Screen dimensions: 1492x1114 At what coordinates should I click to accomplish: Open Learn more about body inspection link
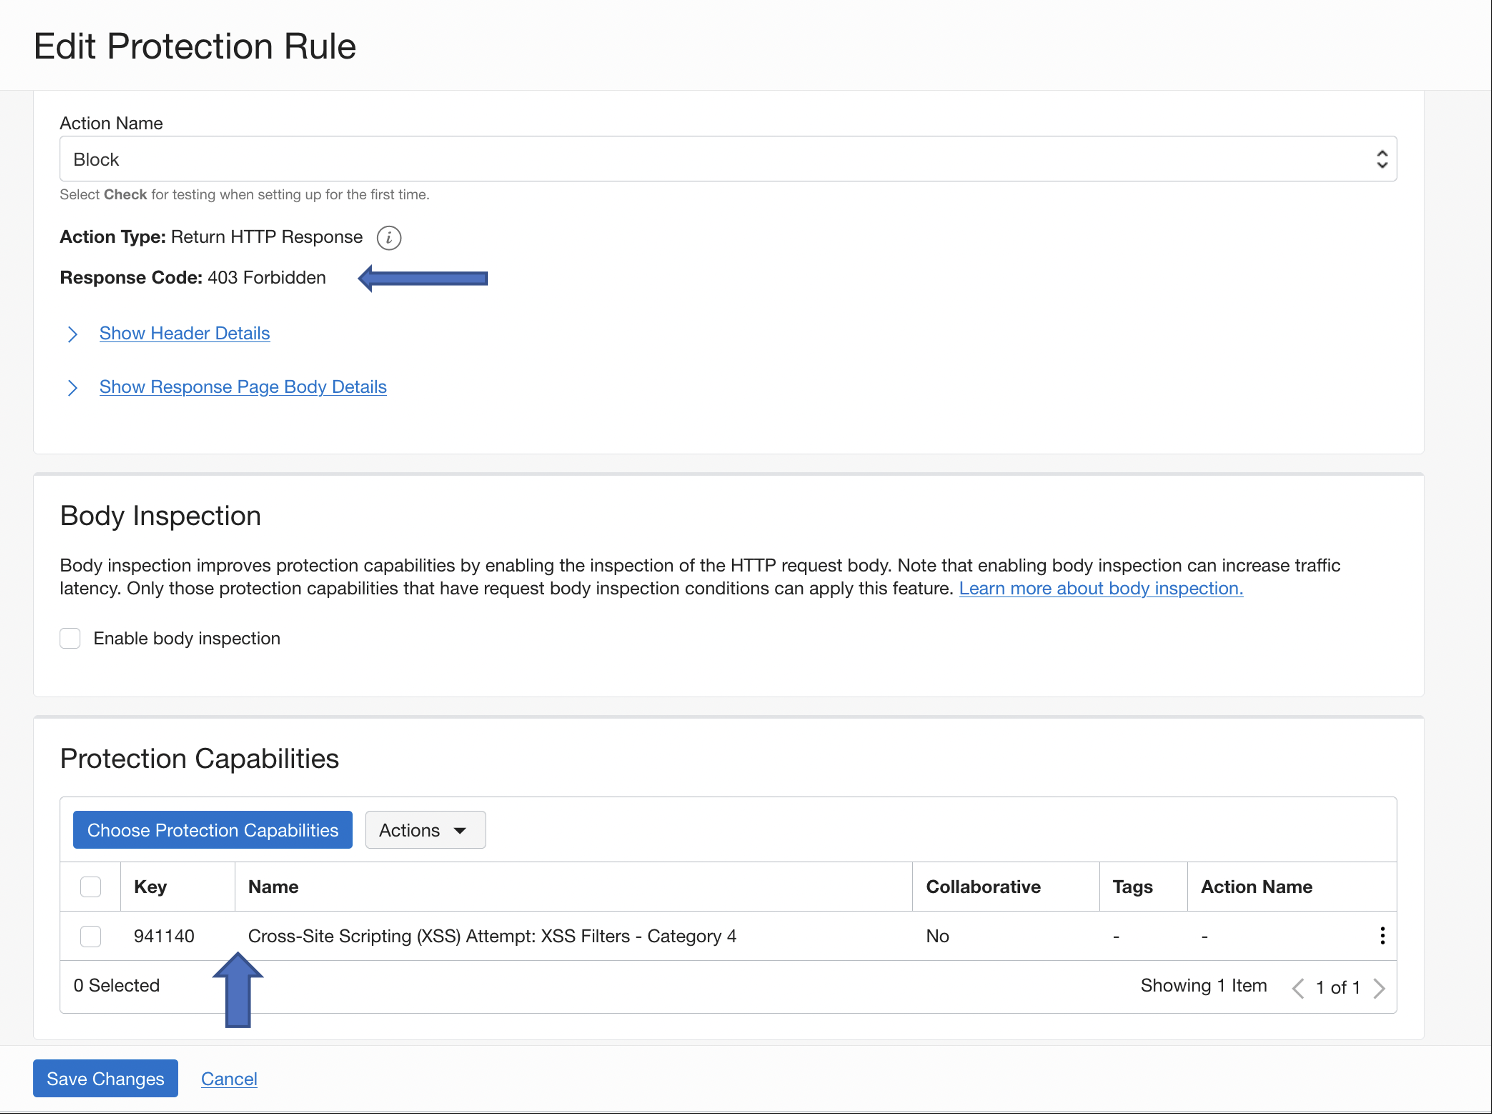coord(1101,589)
